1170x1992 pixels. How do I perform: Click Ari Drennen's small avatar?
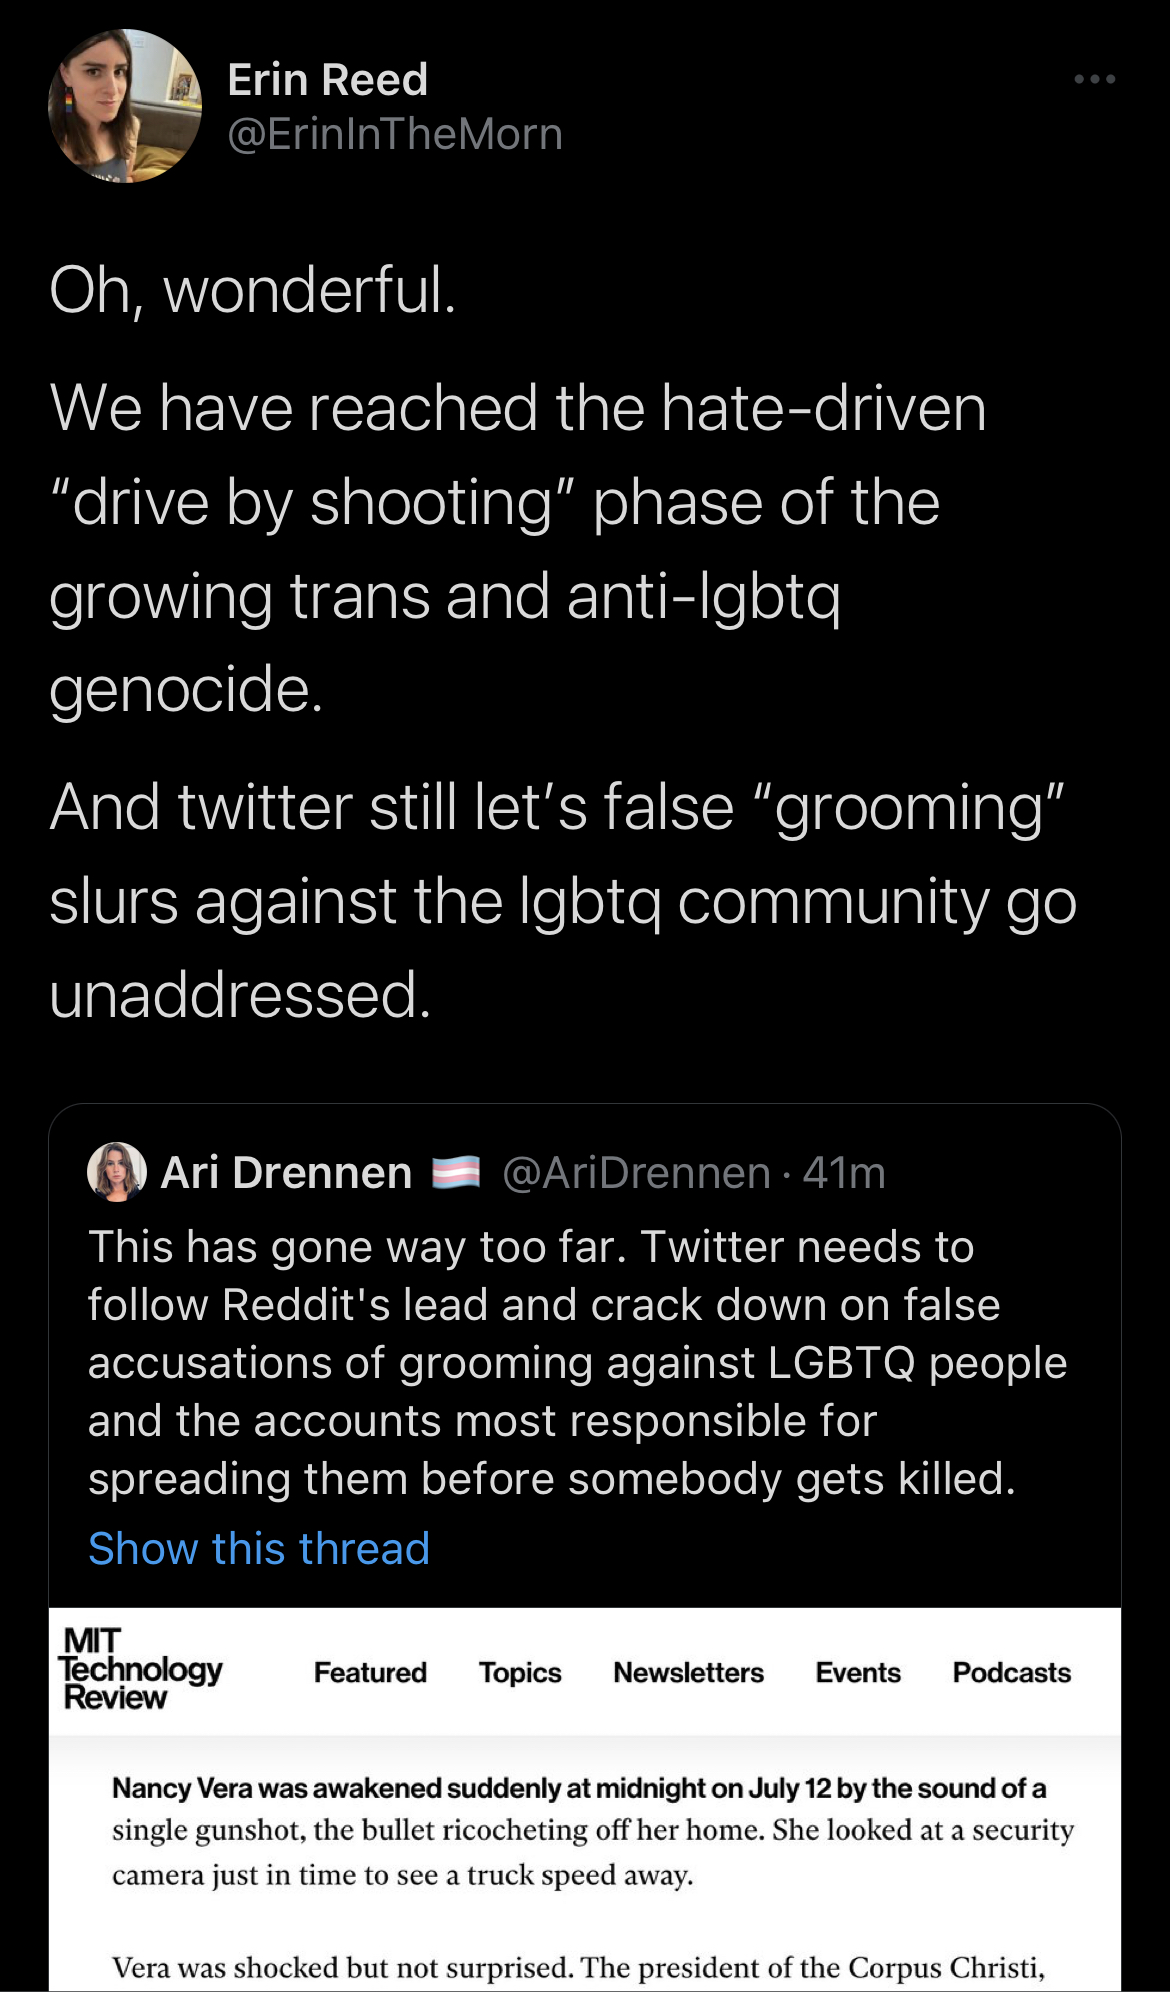[117, 1172]
